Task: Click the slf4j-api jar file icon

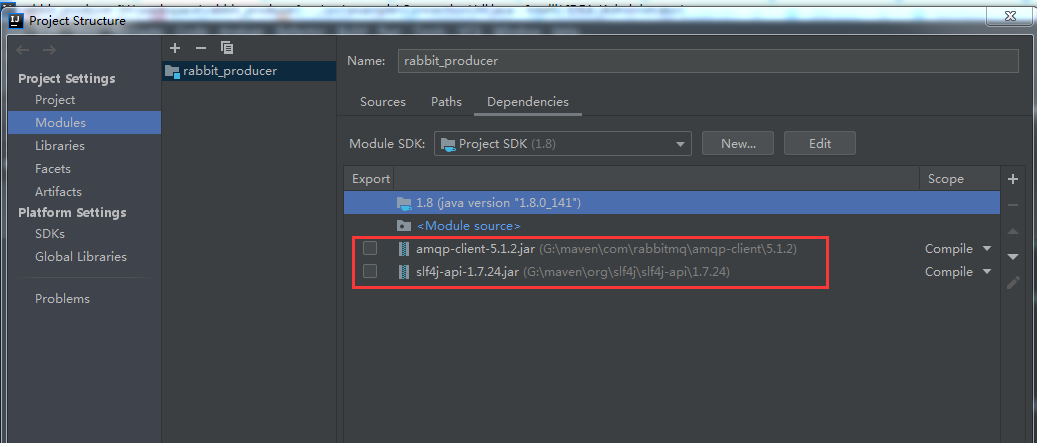Action: tap(403, 272)
